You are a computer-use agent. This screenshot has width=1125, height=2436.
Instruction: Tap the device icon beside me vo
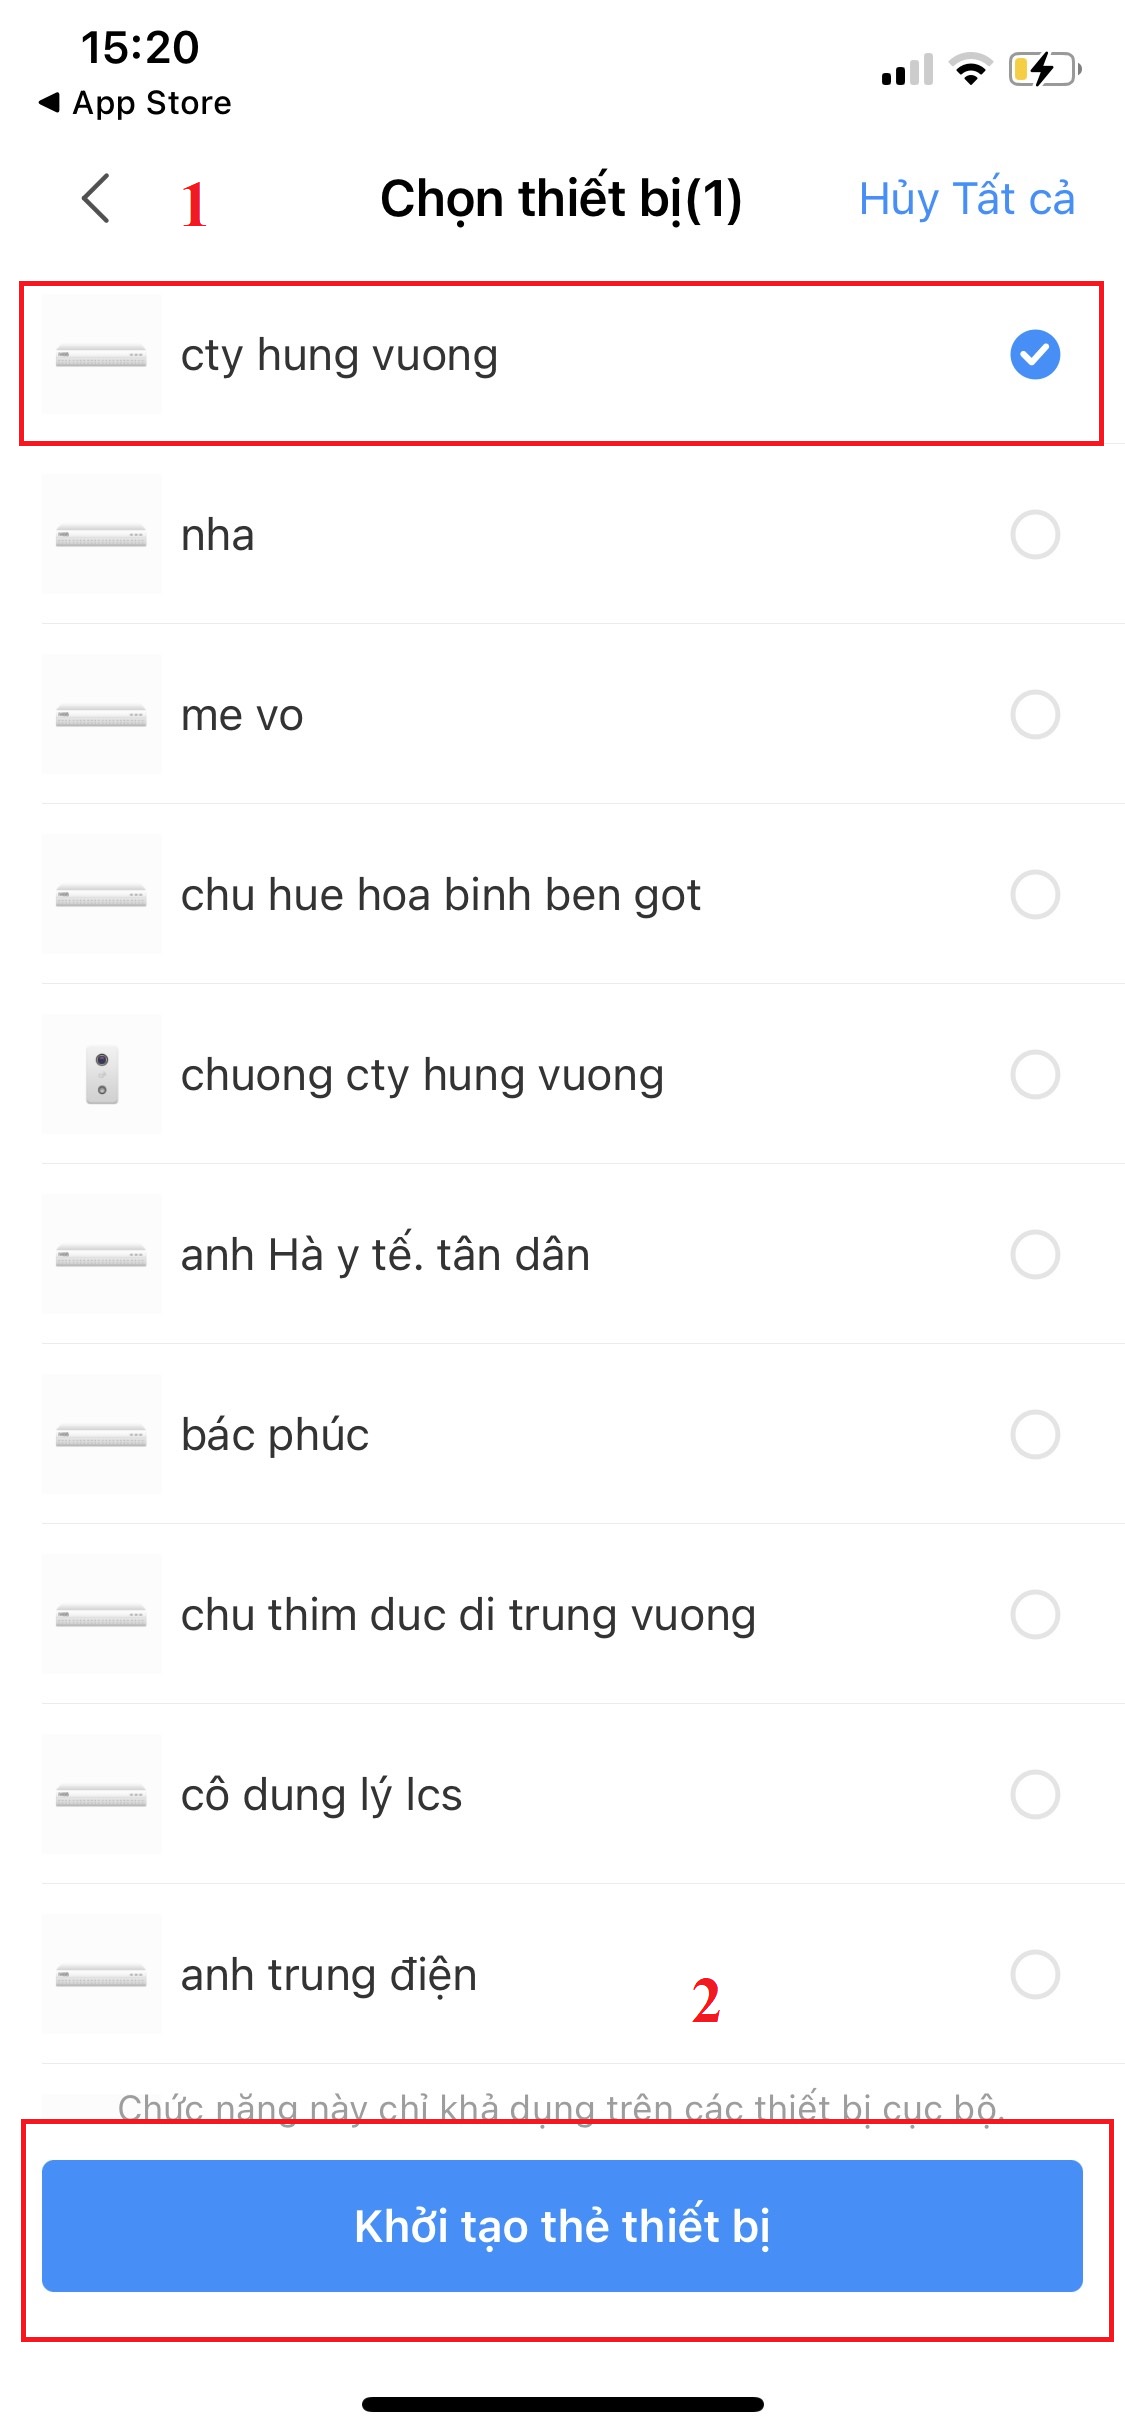coord(101,715)
